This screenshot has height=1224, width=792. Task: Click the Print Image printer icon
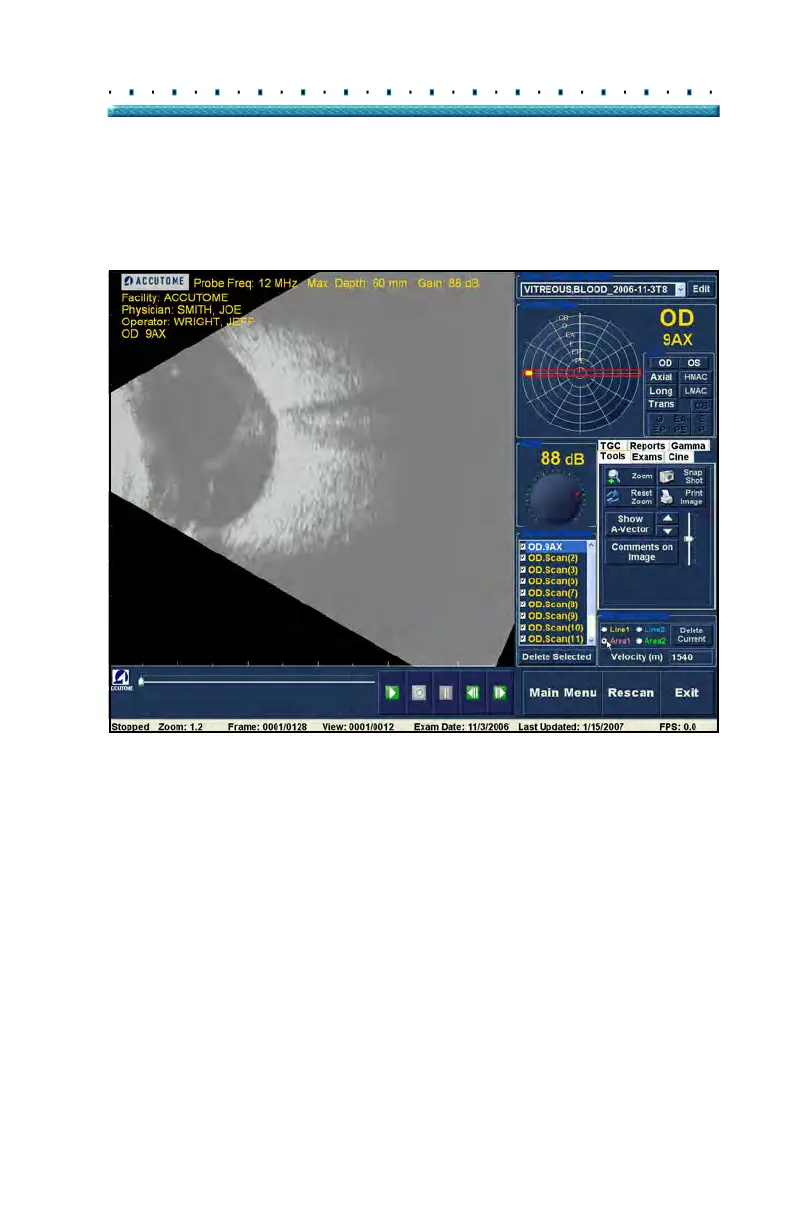[666, 496]
